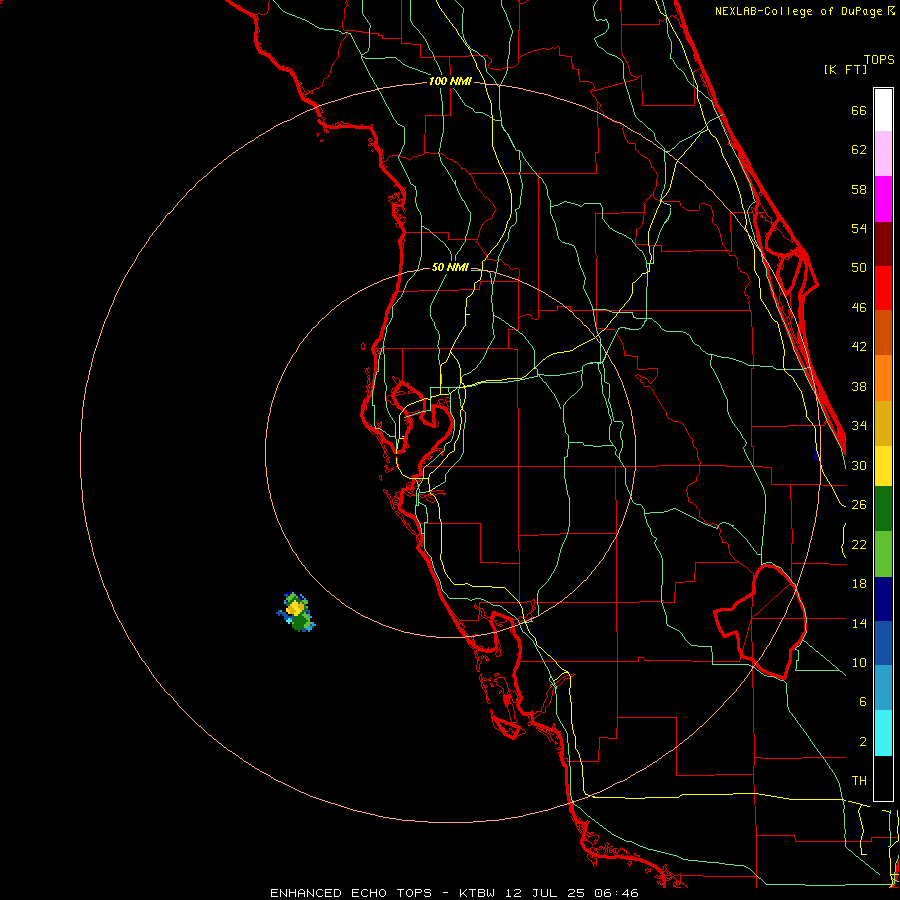The width and height of the screenshot is (900, 900).
Task: Click the bright orange legend swatch
Action: pyautogui.click(x=883, y=378)
